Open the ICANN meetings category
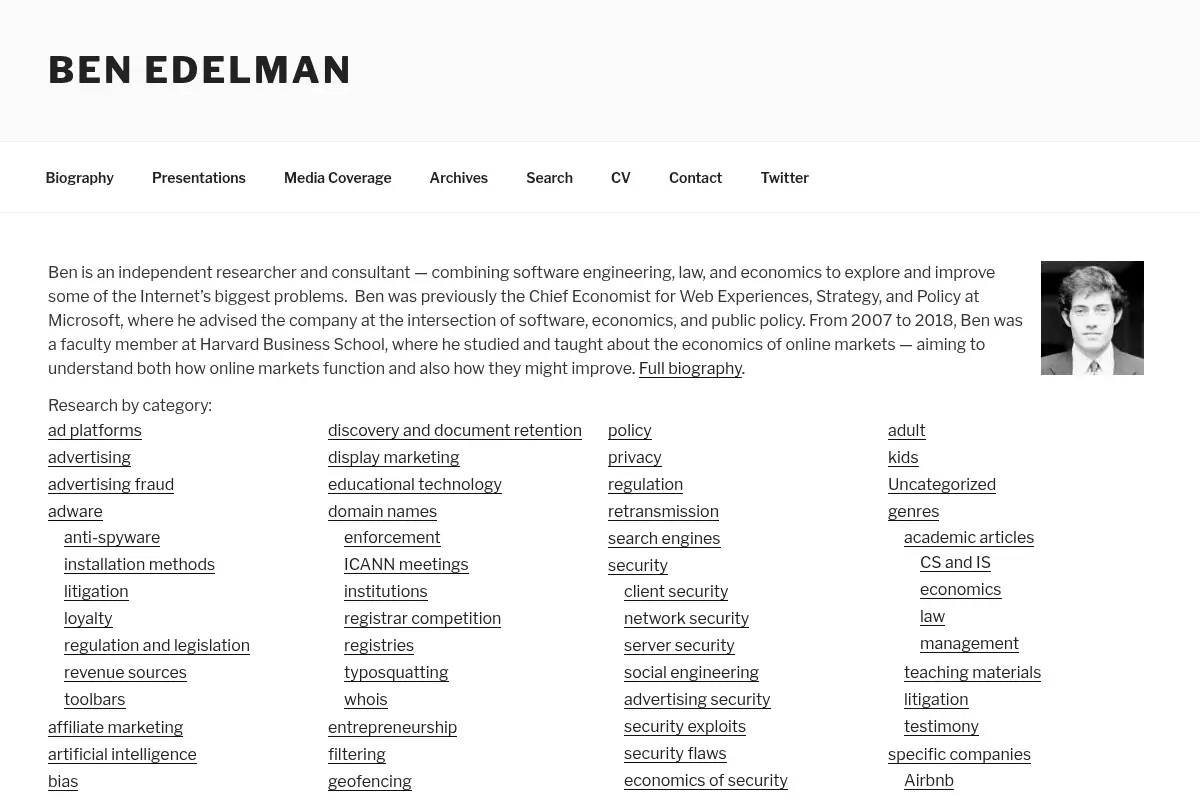Image resolution: width=1200 pixels, height=800 pixels. tap(406, 564)
